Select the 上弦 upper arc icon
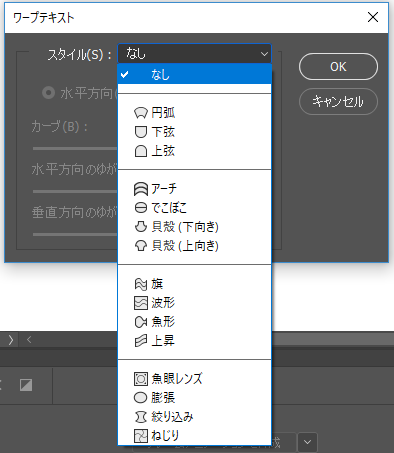Image resolution: width=394 pixels, height=453 pixels. tap(141, 151)
